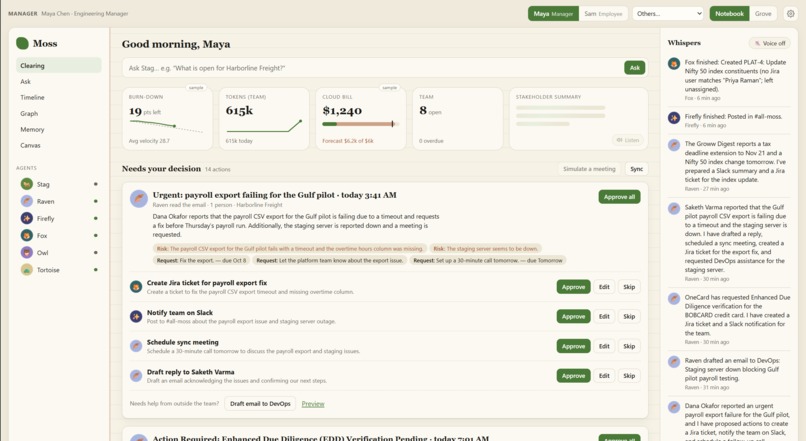Screen dimensions: 806x441
Task: Skip the Schedule sync meeting action
Action: pyautogui.click(x=629, y=346)
